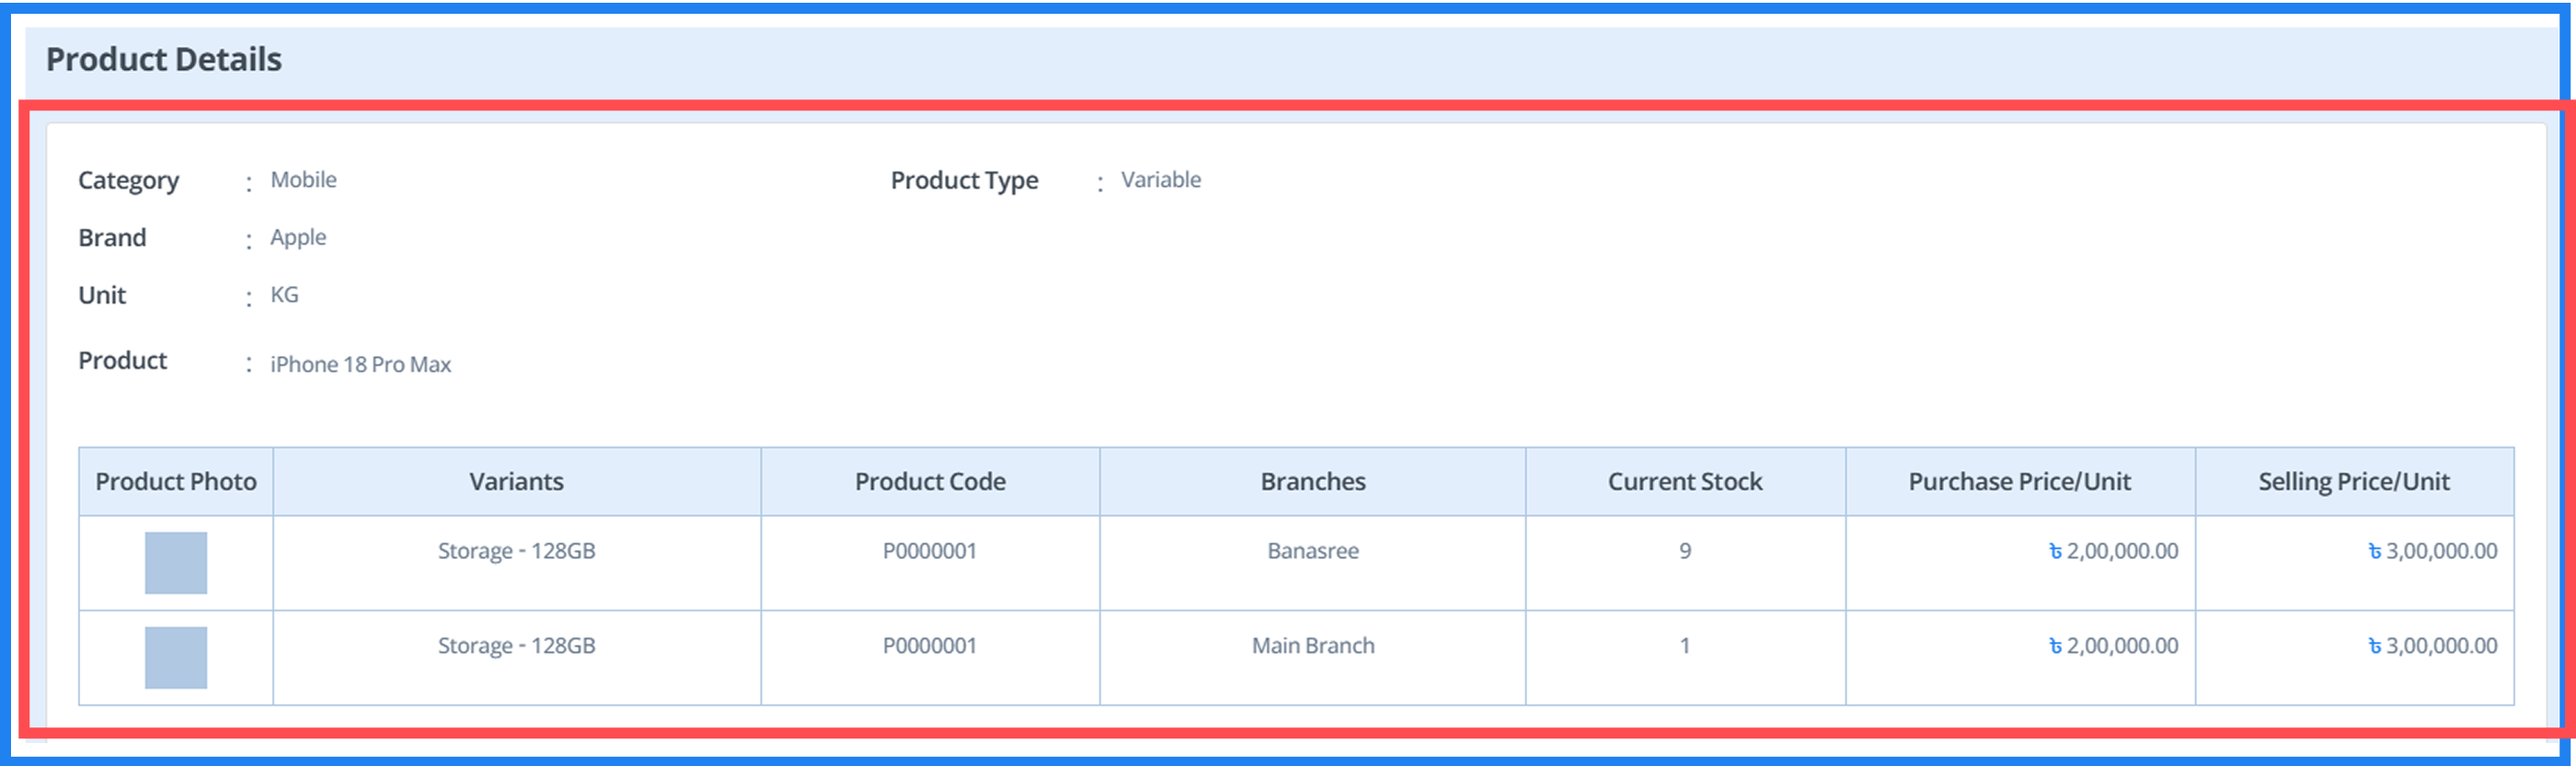Image resolution: width=2576 pixels, height=766 pixels.
Task: Select the Variants column header
Action: click(x=516, y=482)
